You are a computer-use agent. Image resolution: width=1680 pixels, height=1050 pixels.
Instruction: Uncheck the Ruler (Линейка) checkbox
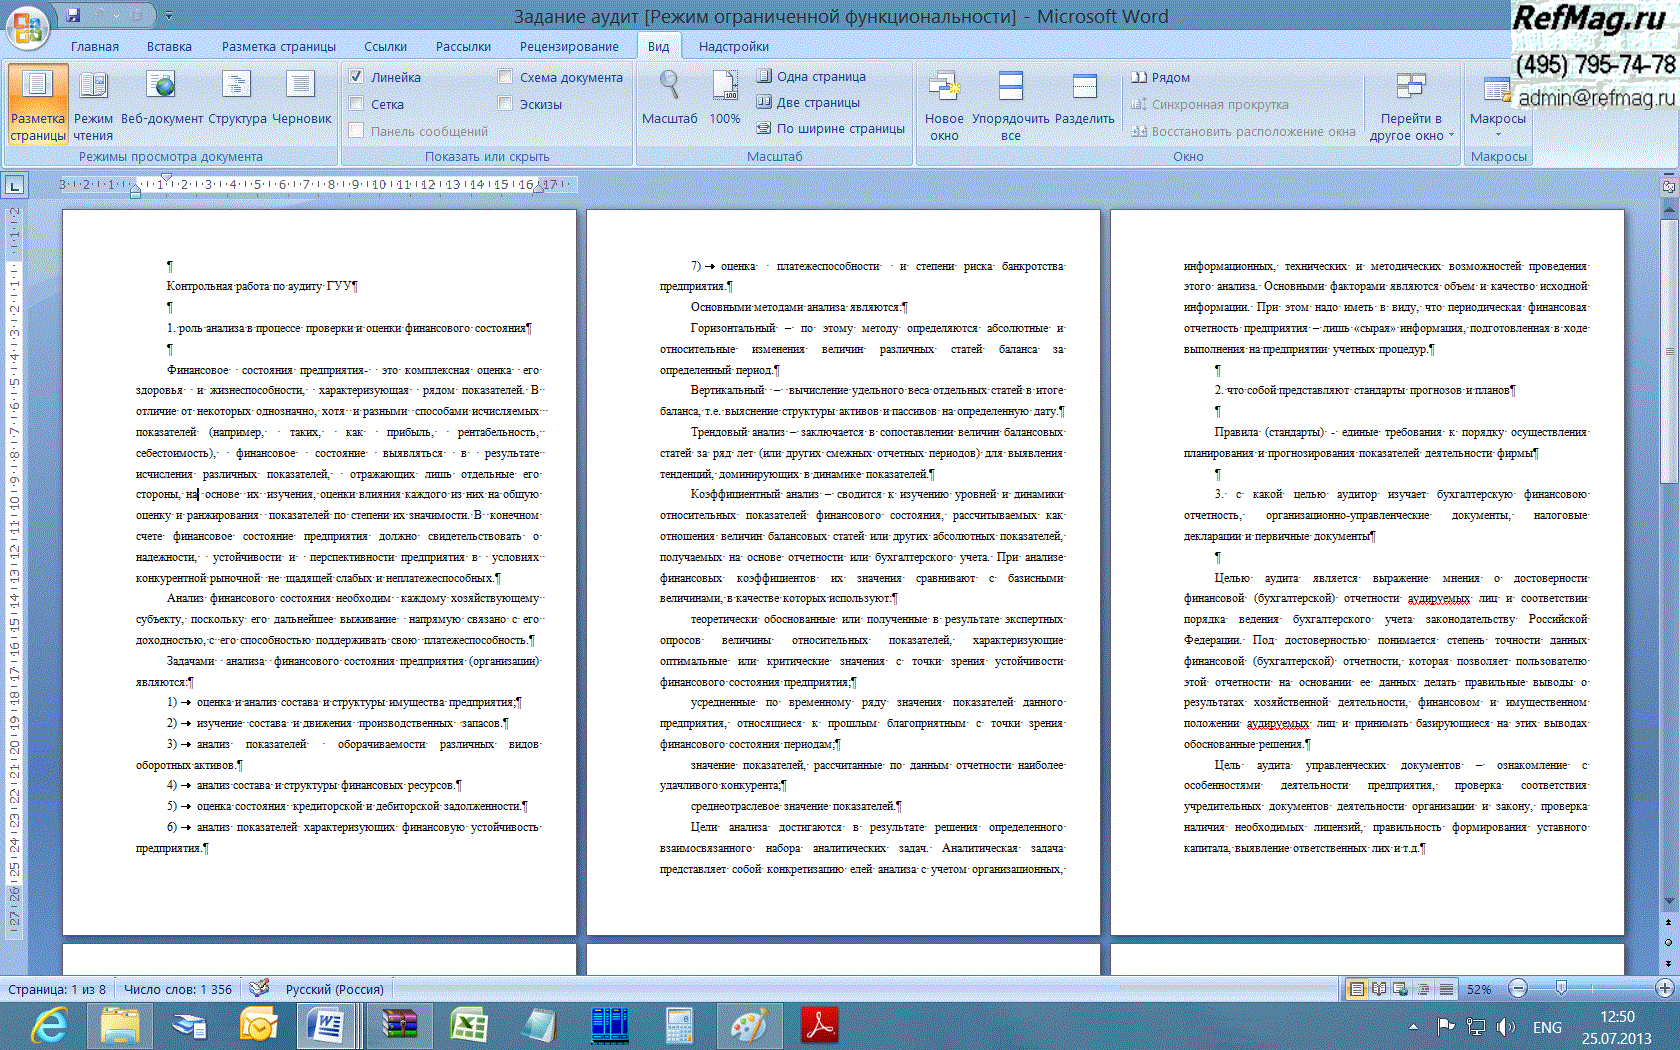[357, 77]
